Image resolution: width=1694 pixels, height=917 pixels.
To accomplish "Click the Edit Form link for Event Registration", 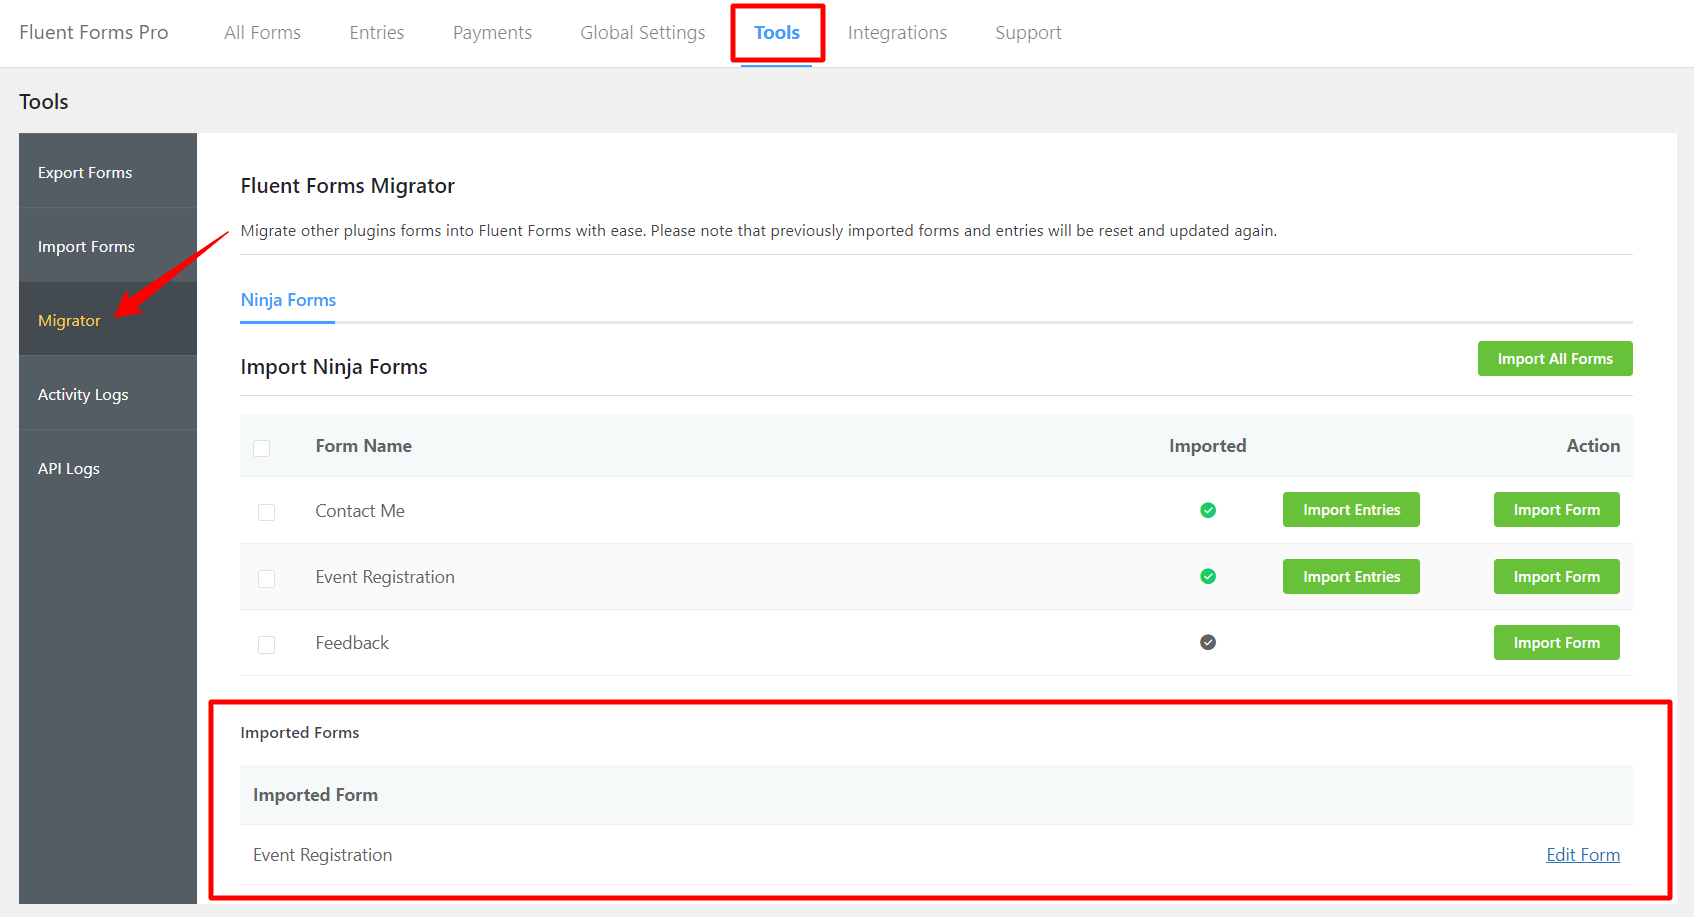I will click(1583, 855).
